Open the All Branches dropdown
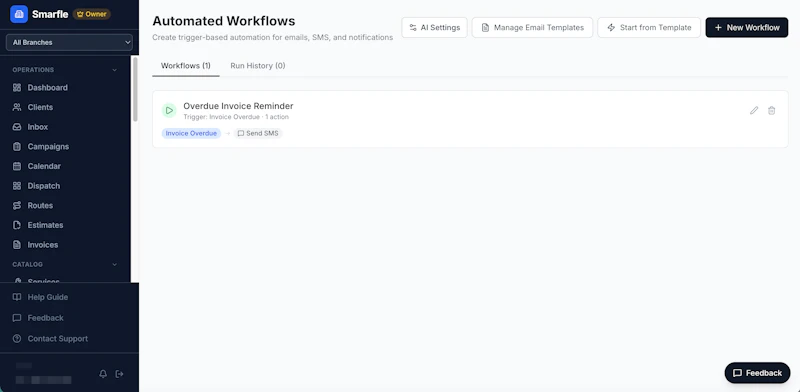Screen dimensions: 800x392 tap(69, 42)
